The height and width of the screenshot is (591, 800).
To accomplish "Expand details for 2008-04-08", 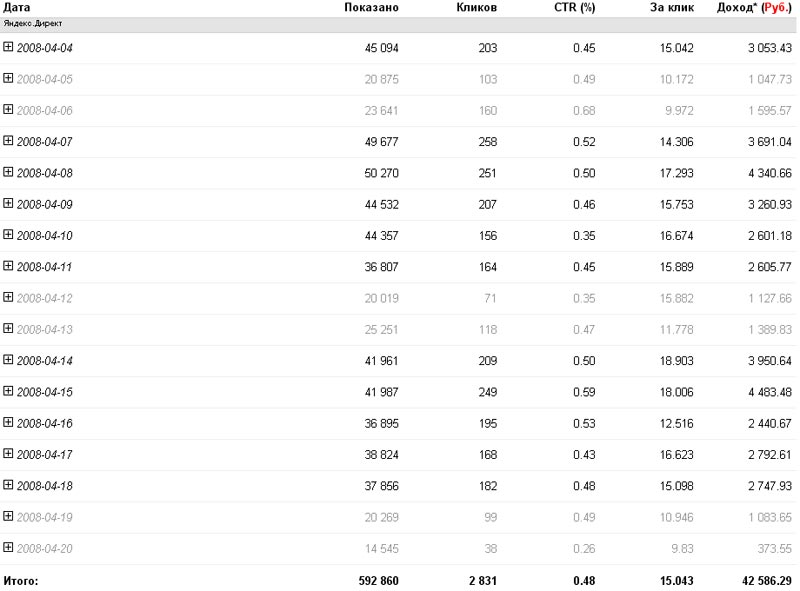I will coord(8,172).
